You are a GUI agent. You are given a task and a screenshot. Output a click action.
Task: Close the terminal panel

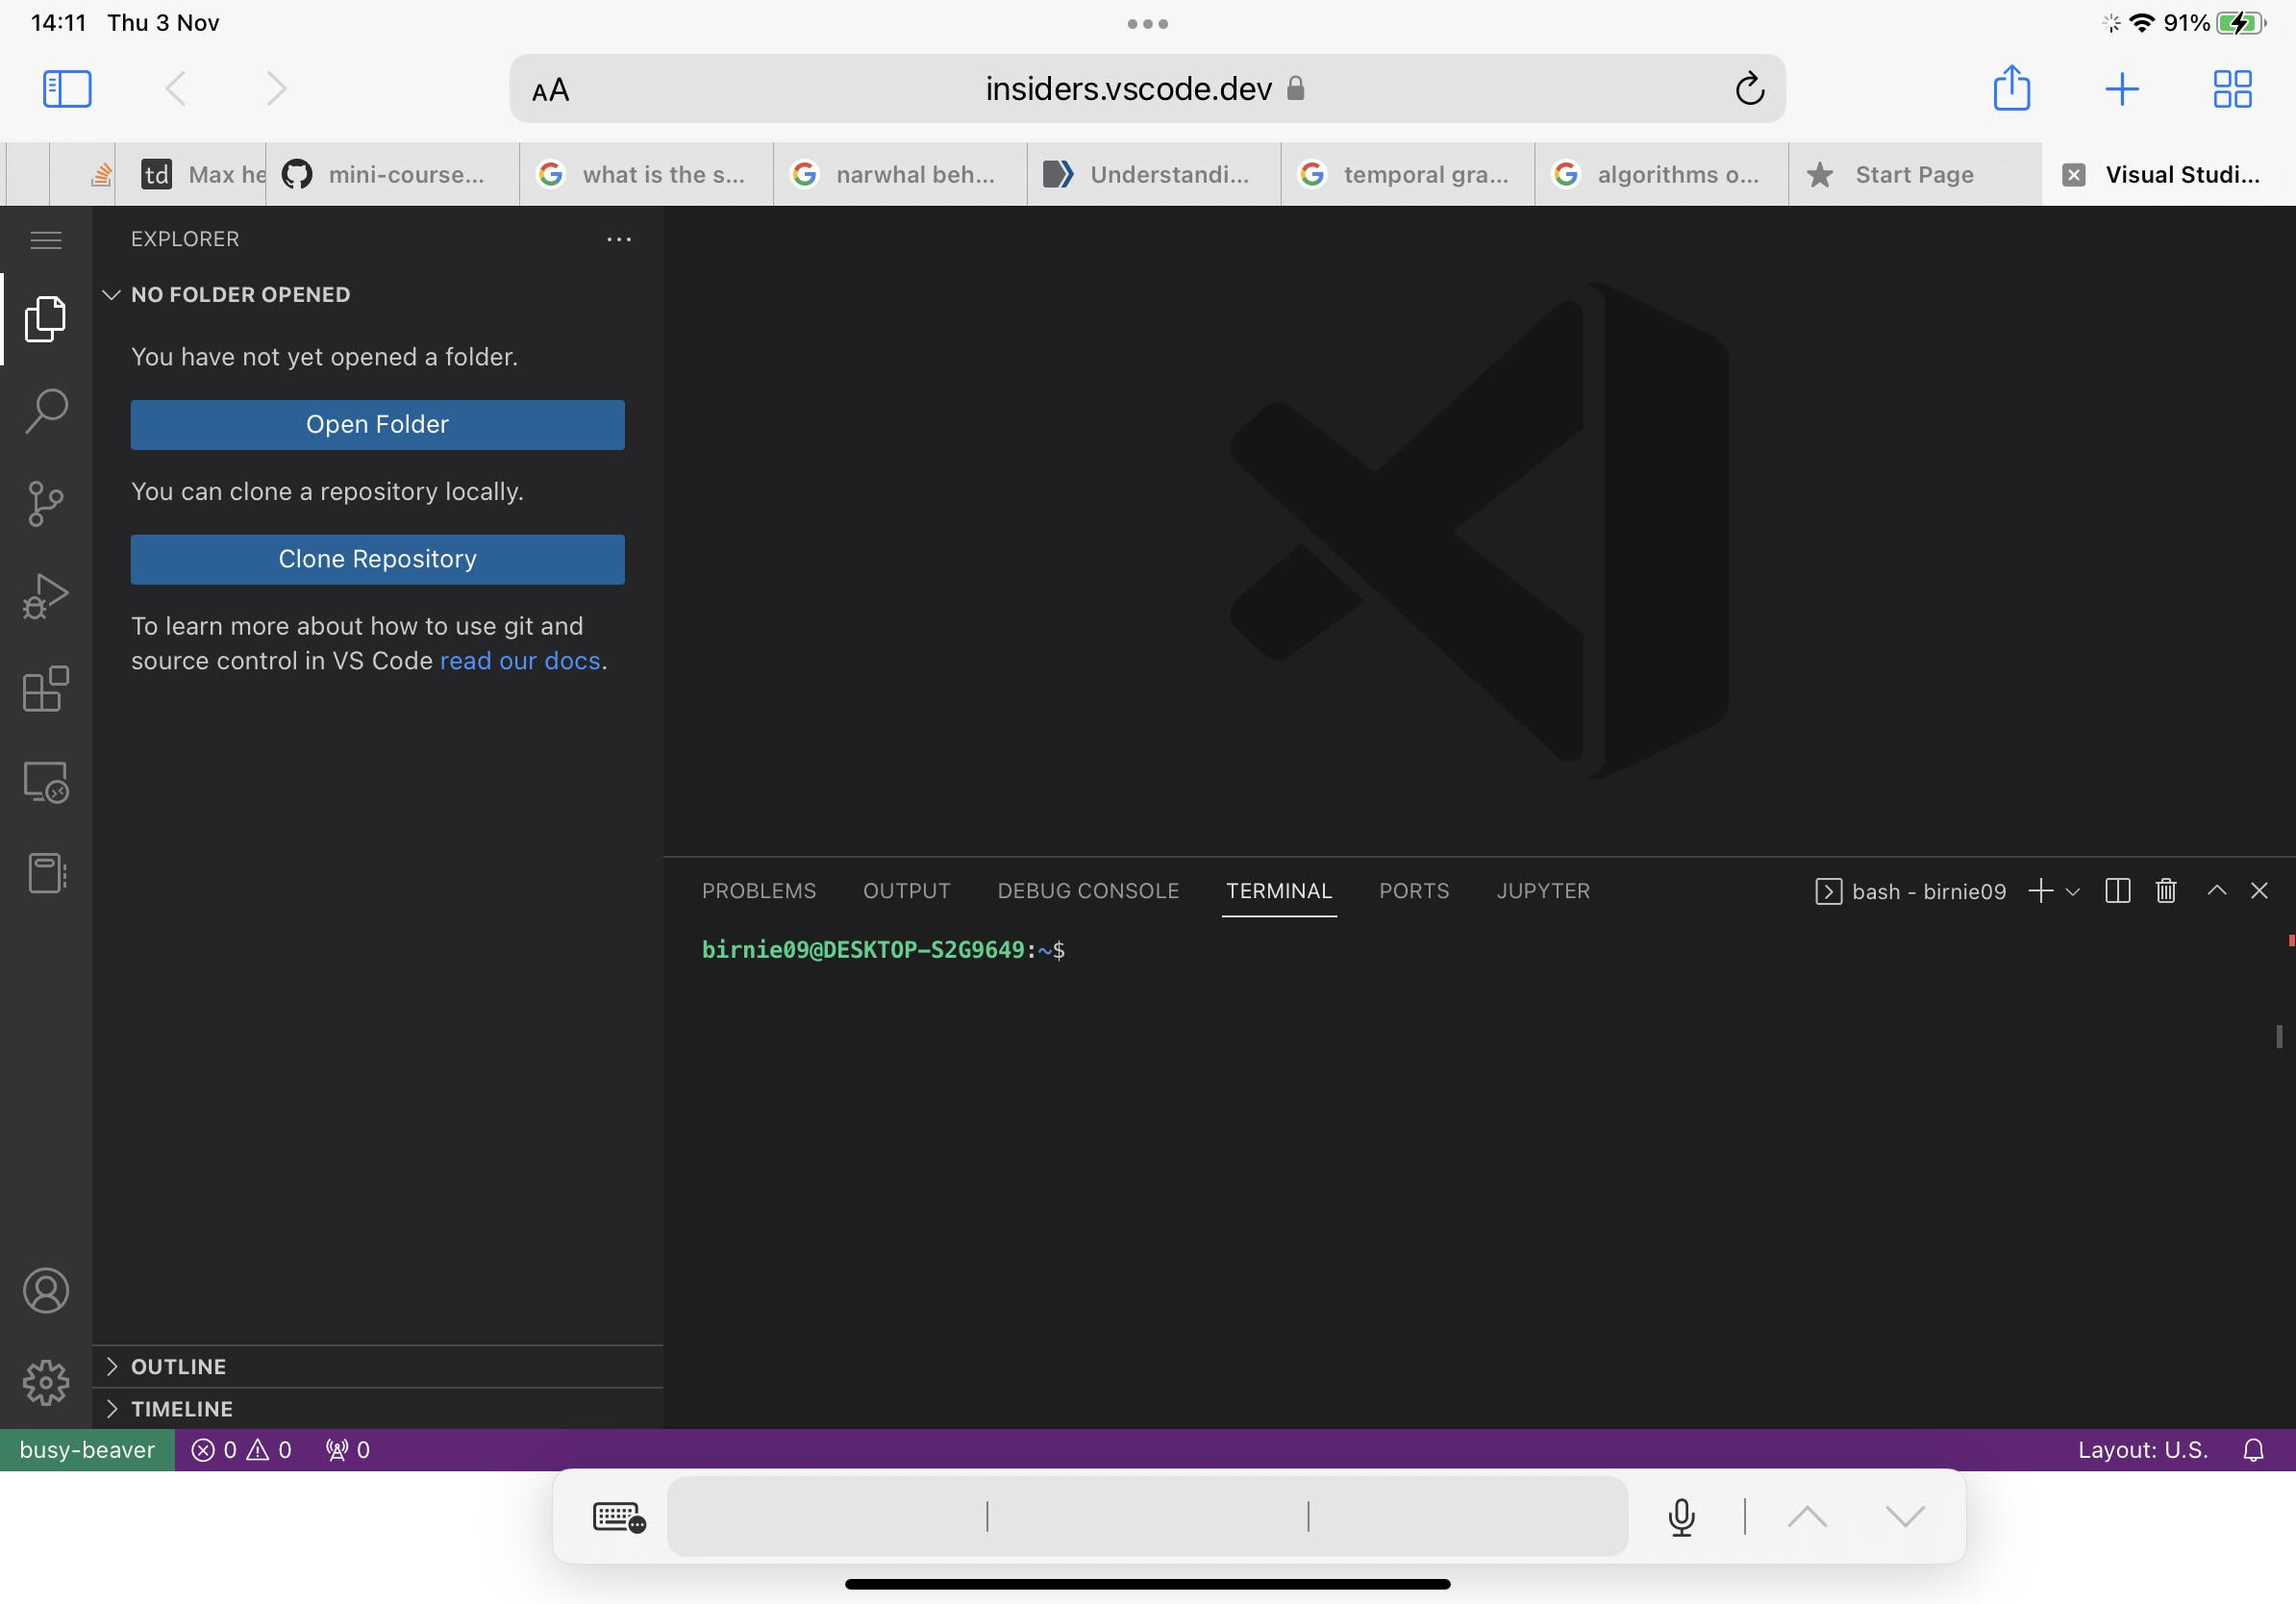(2259, 891)
